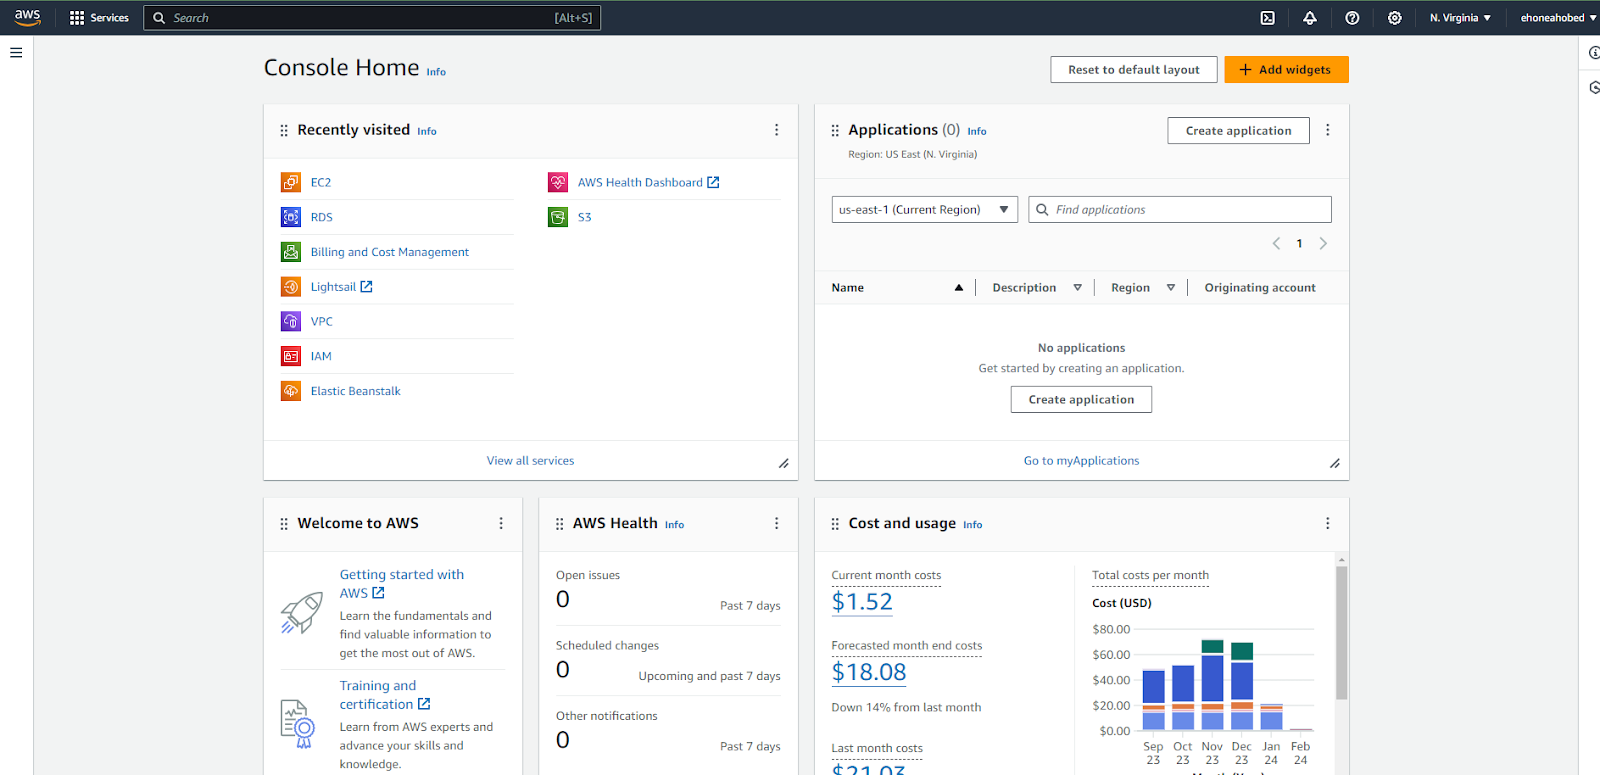Image resolution: width=1600 pixels, height=775 pixels.
Task: Open the Elastic Beanstalk link
Action: point(355,391)
